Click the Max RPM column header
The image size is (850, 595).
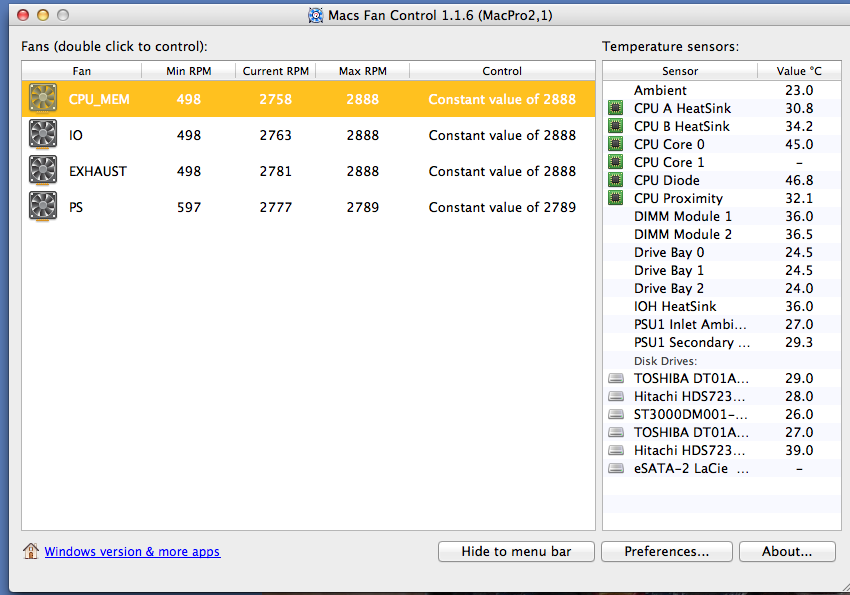tap(363, 71)
